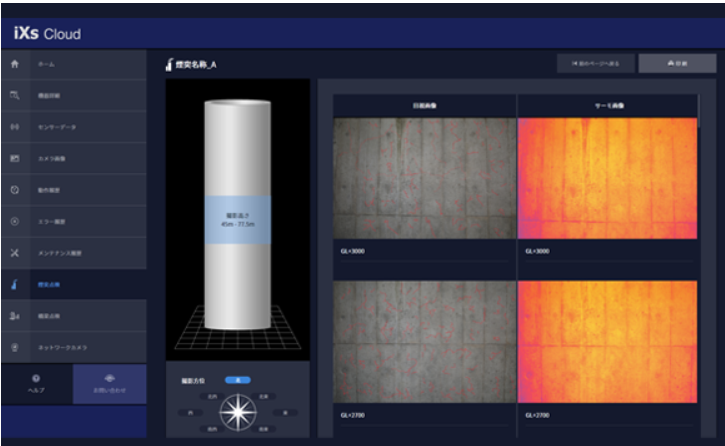Open the camera images icon
This screenshot has height=446, width=725.
(x=14, y=159)
